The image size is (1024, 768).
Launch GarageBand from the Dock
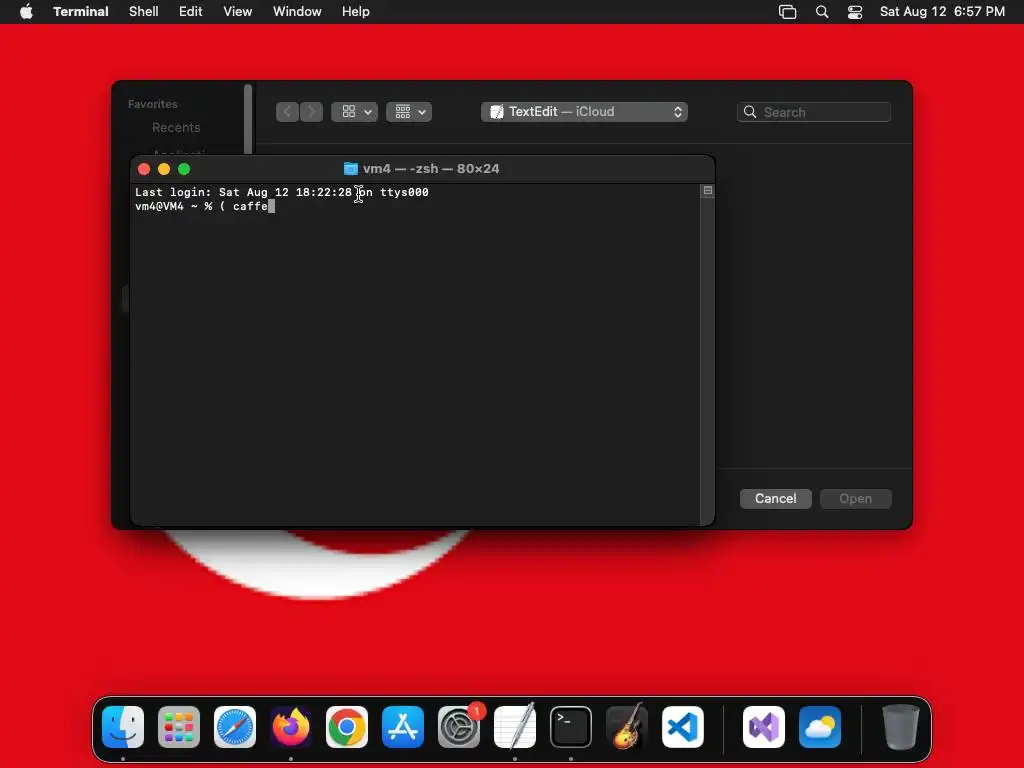[627, 727]
